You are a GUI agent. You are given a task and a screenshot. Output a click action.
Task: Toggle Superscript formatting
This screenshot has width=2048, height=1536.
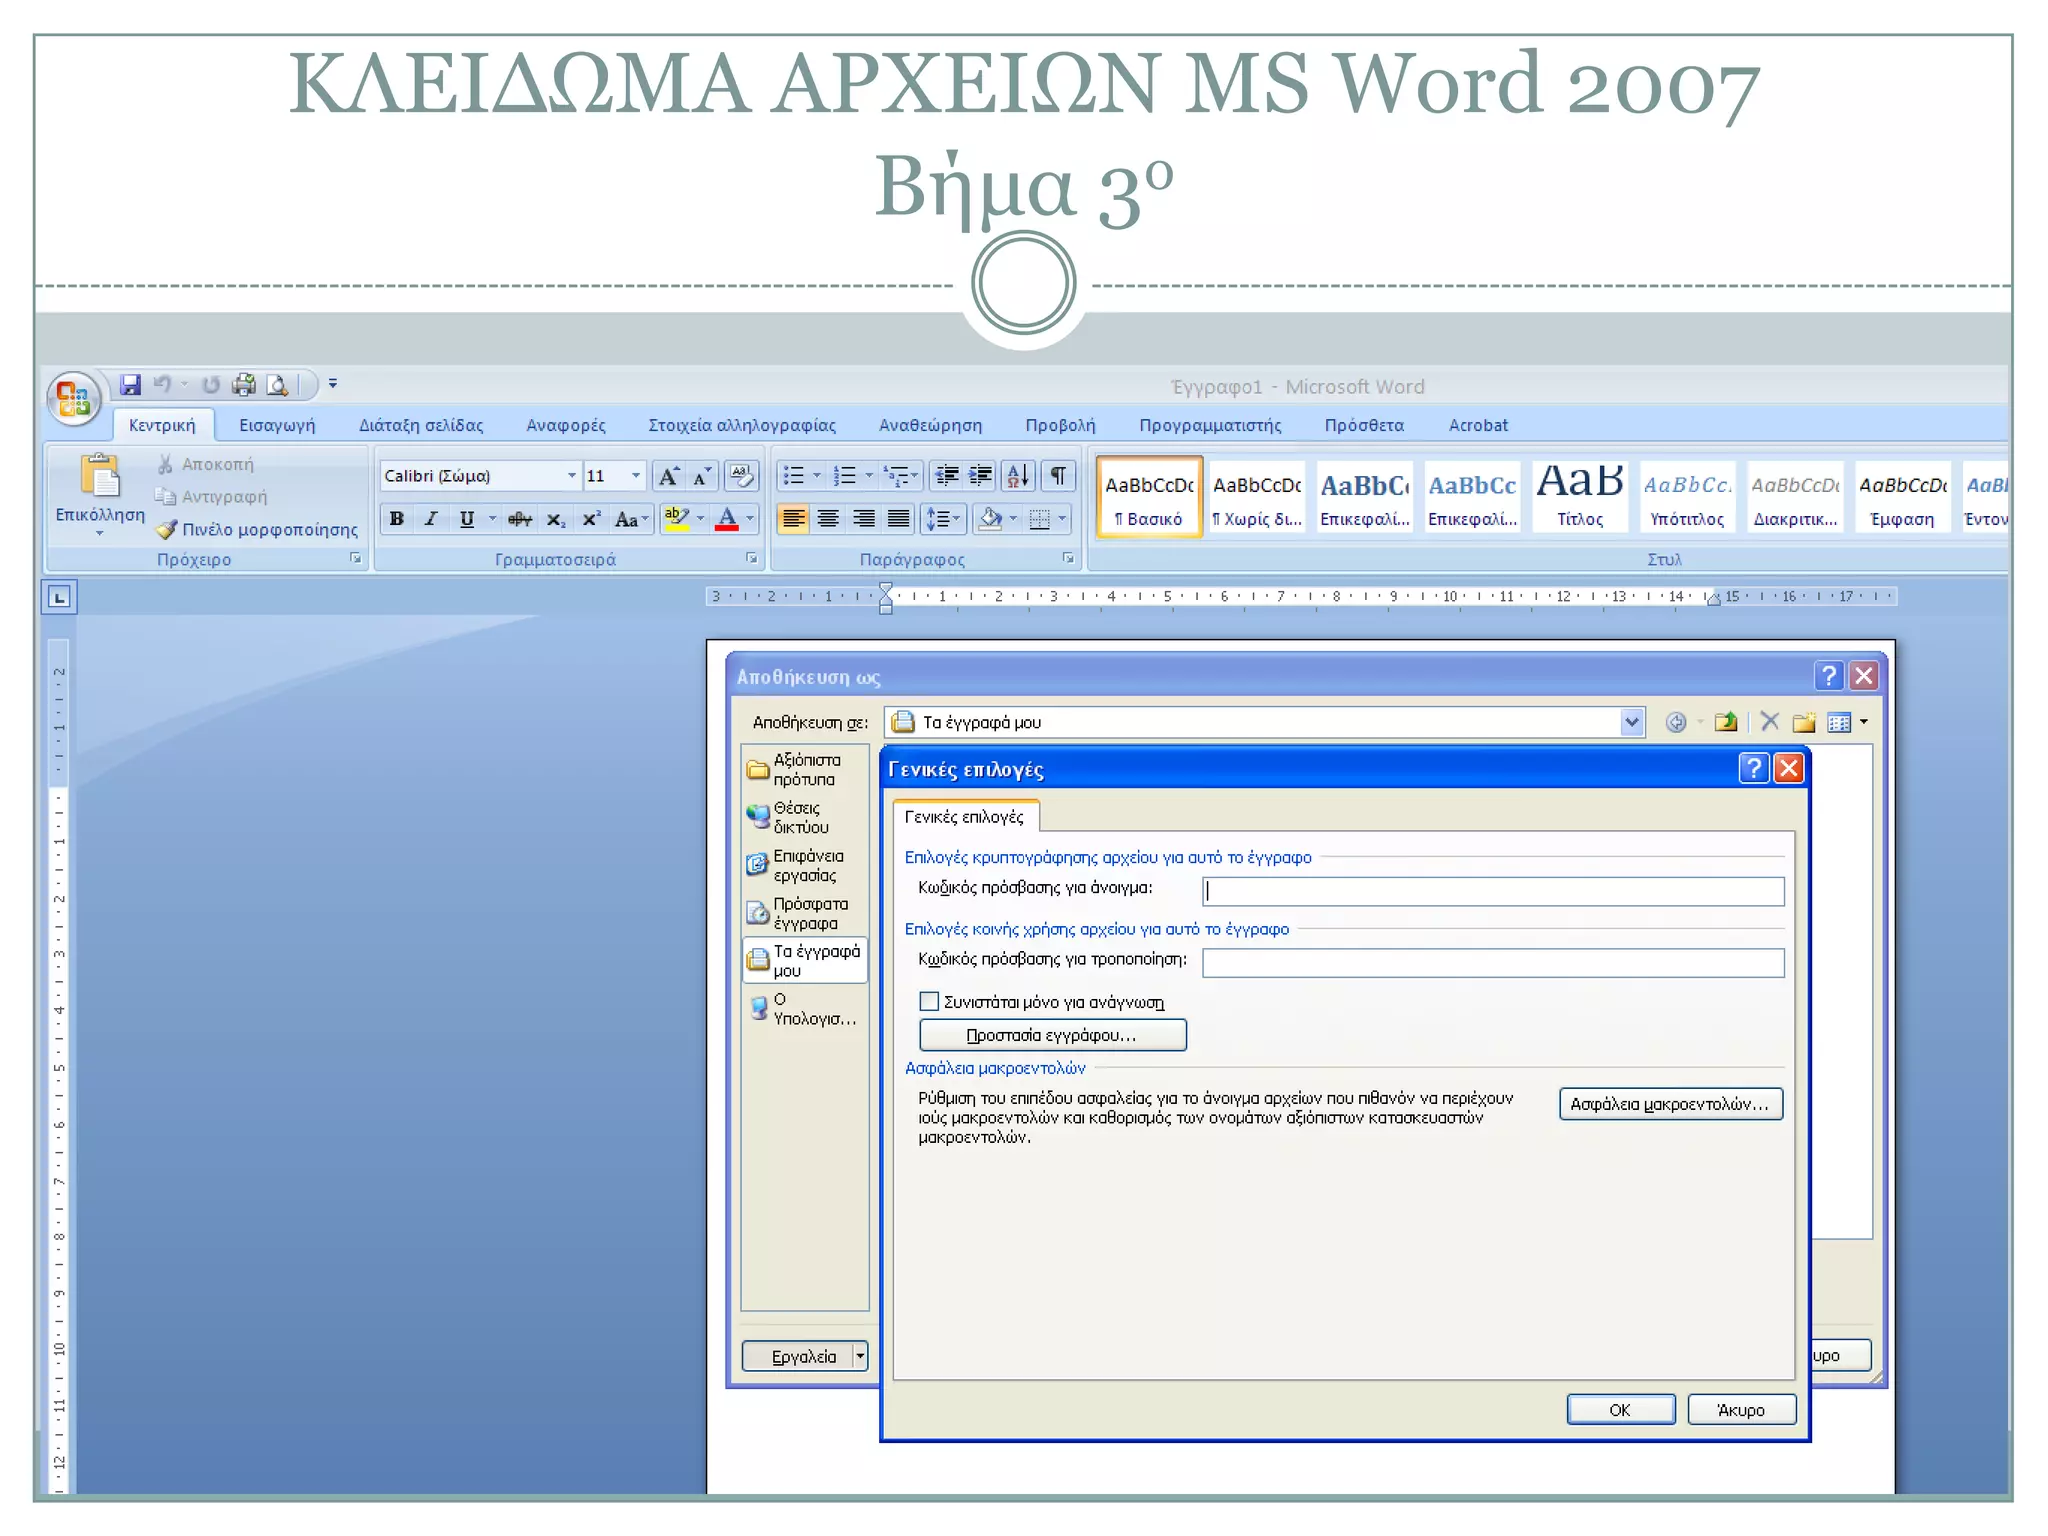[x=591, y=519]
